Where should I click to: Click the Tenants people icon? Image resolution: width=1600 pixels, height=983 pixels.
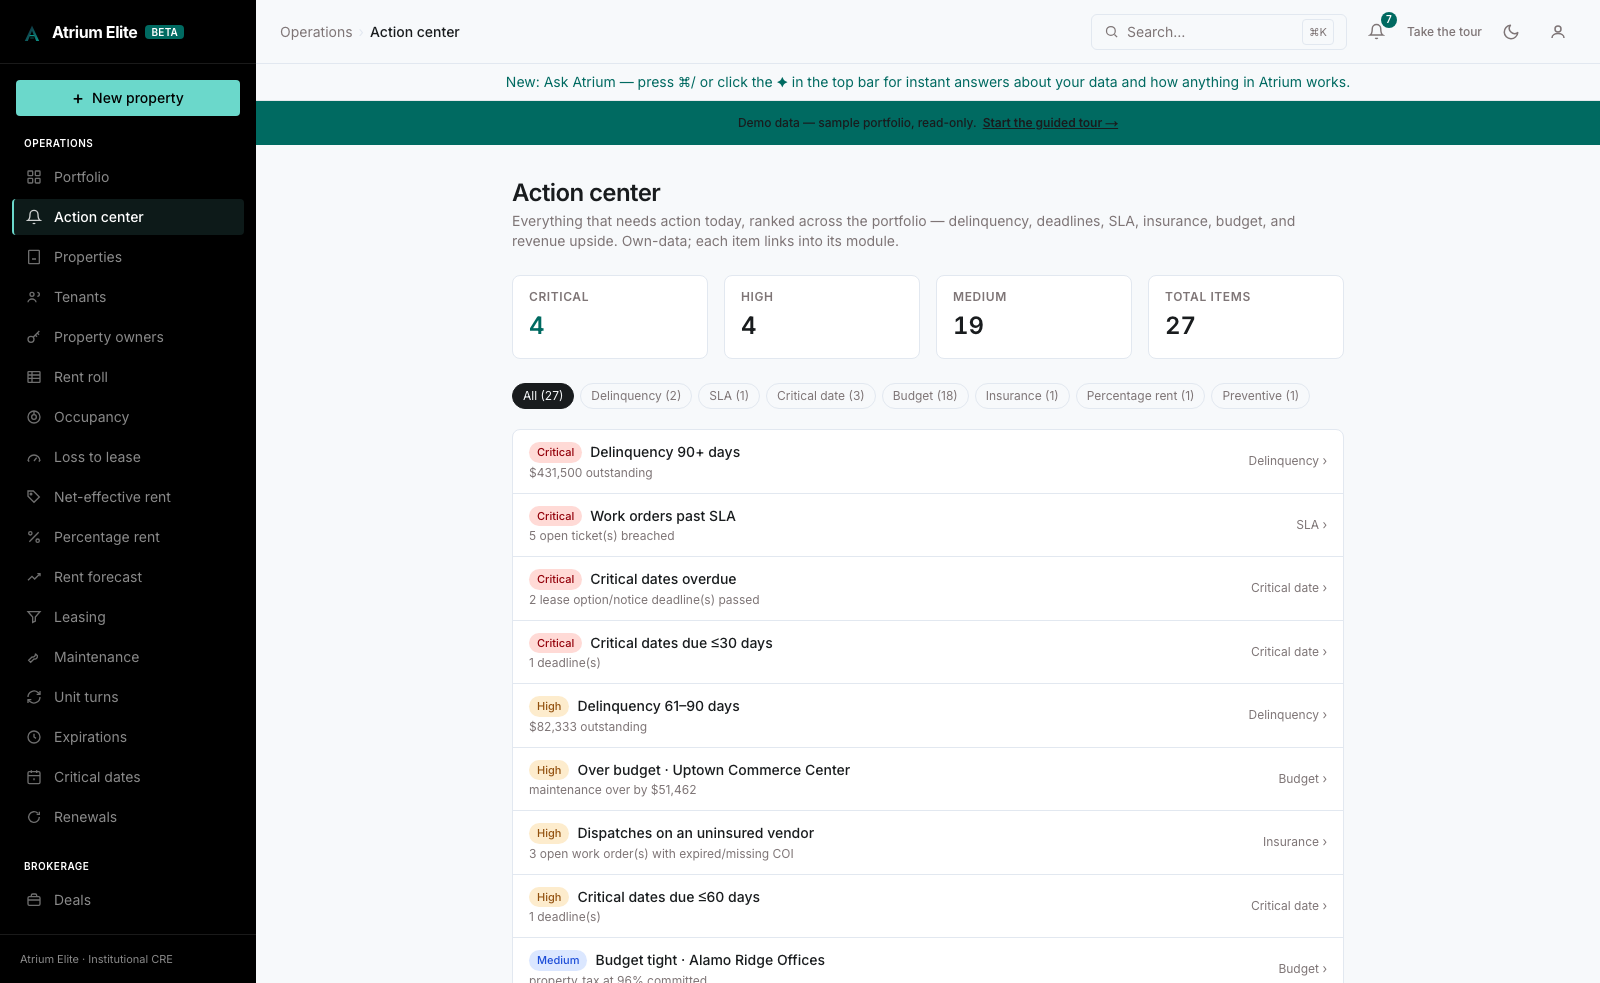(x=34, y=297)
